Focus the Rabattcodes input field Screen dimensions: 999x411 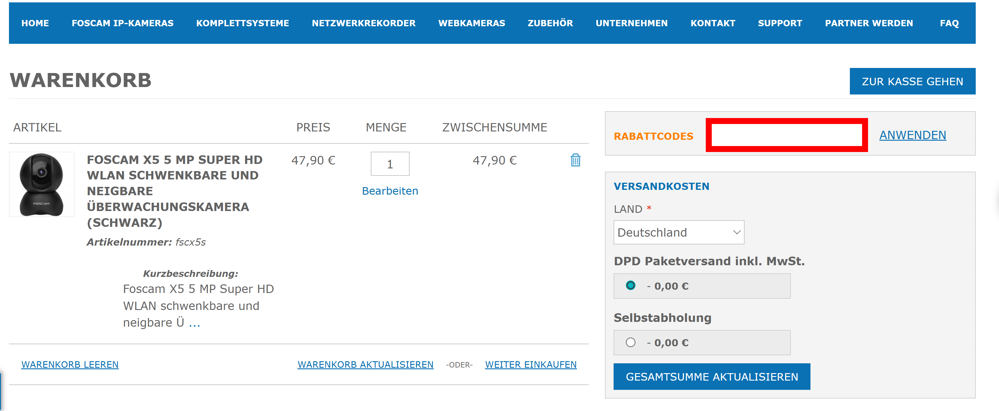(x=787, y=135)
